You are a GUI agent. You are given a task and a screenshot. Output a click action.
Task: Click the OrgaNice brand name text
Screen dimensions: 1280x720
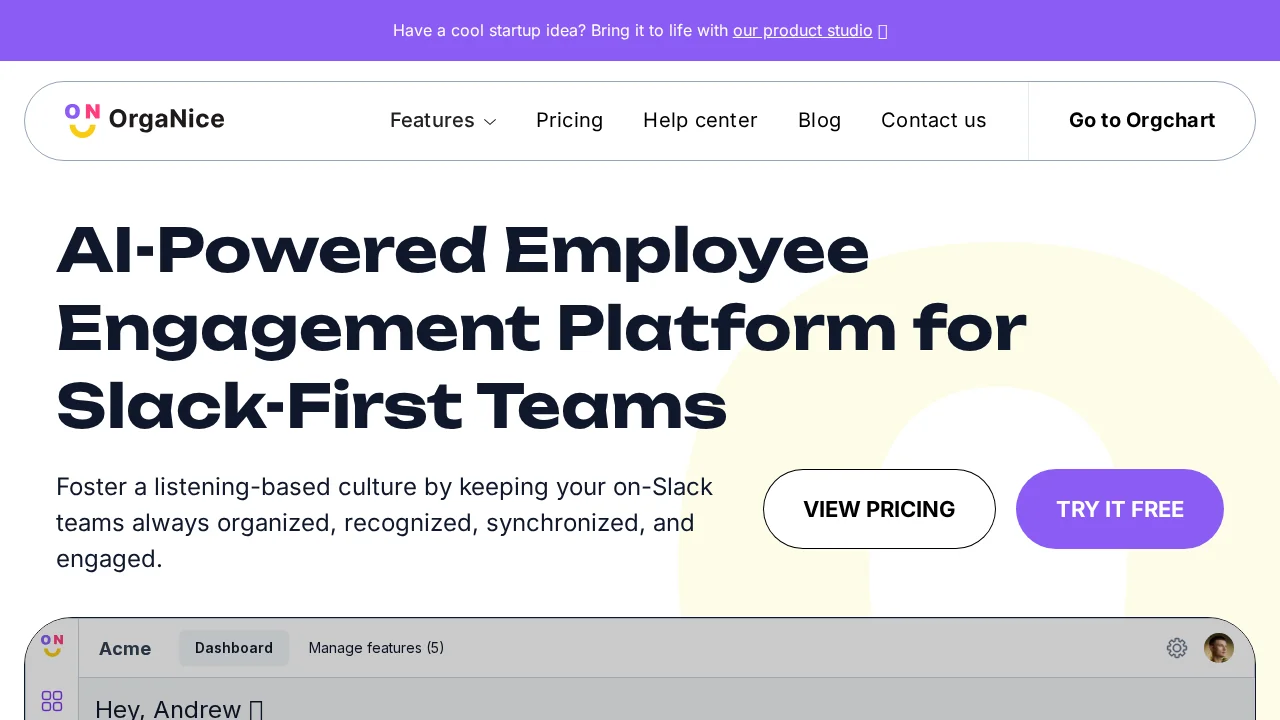pos(166,120)
